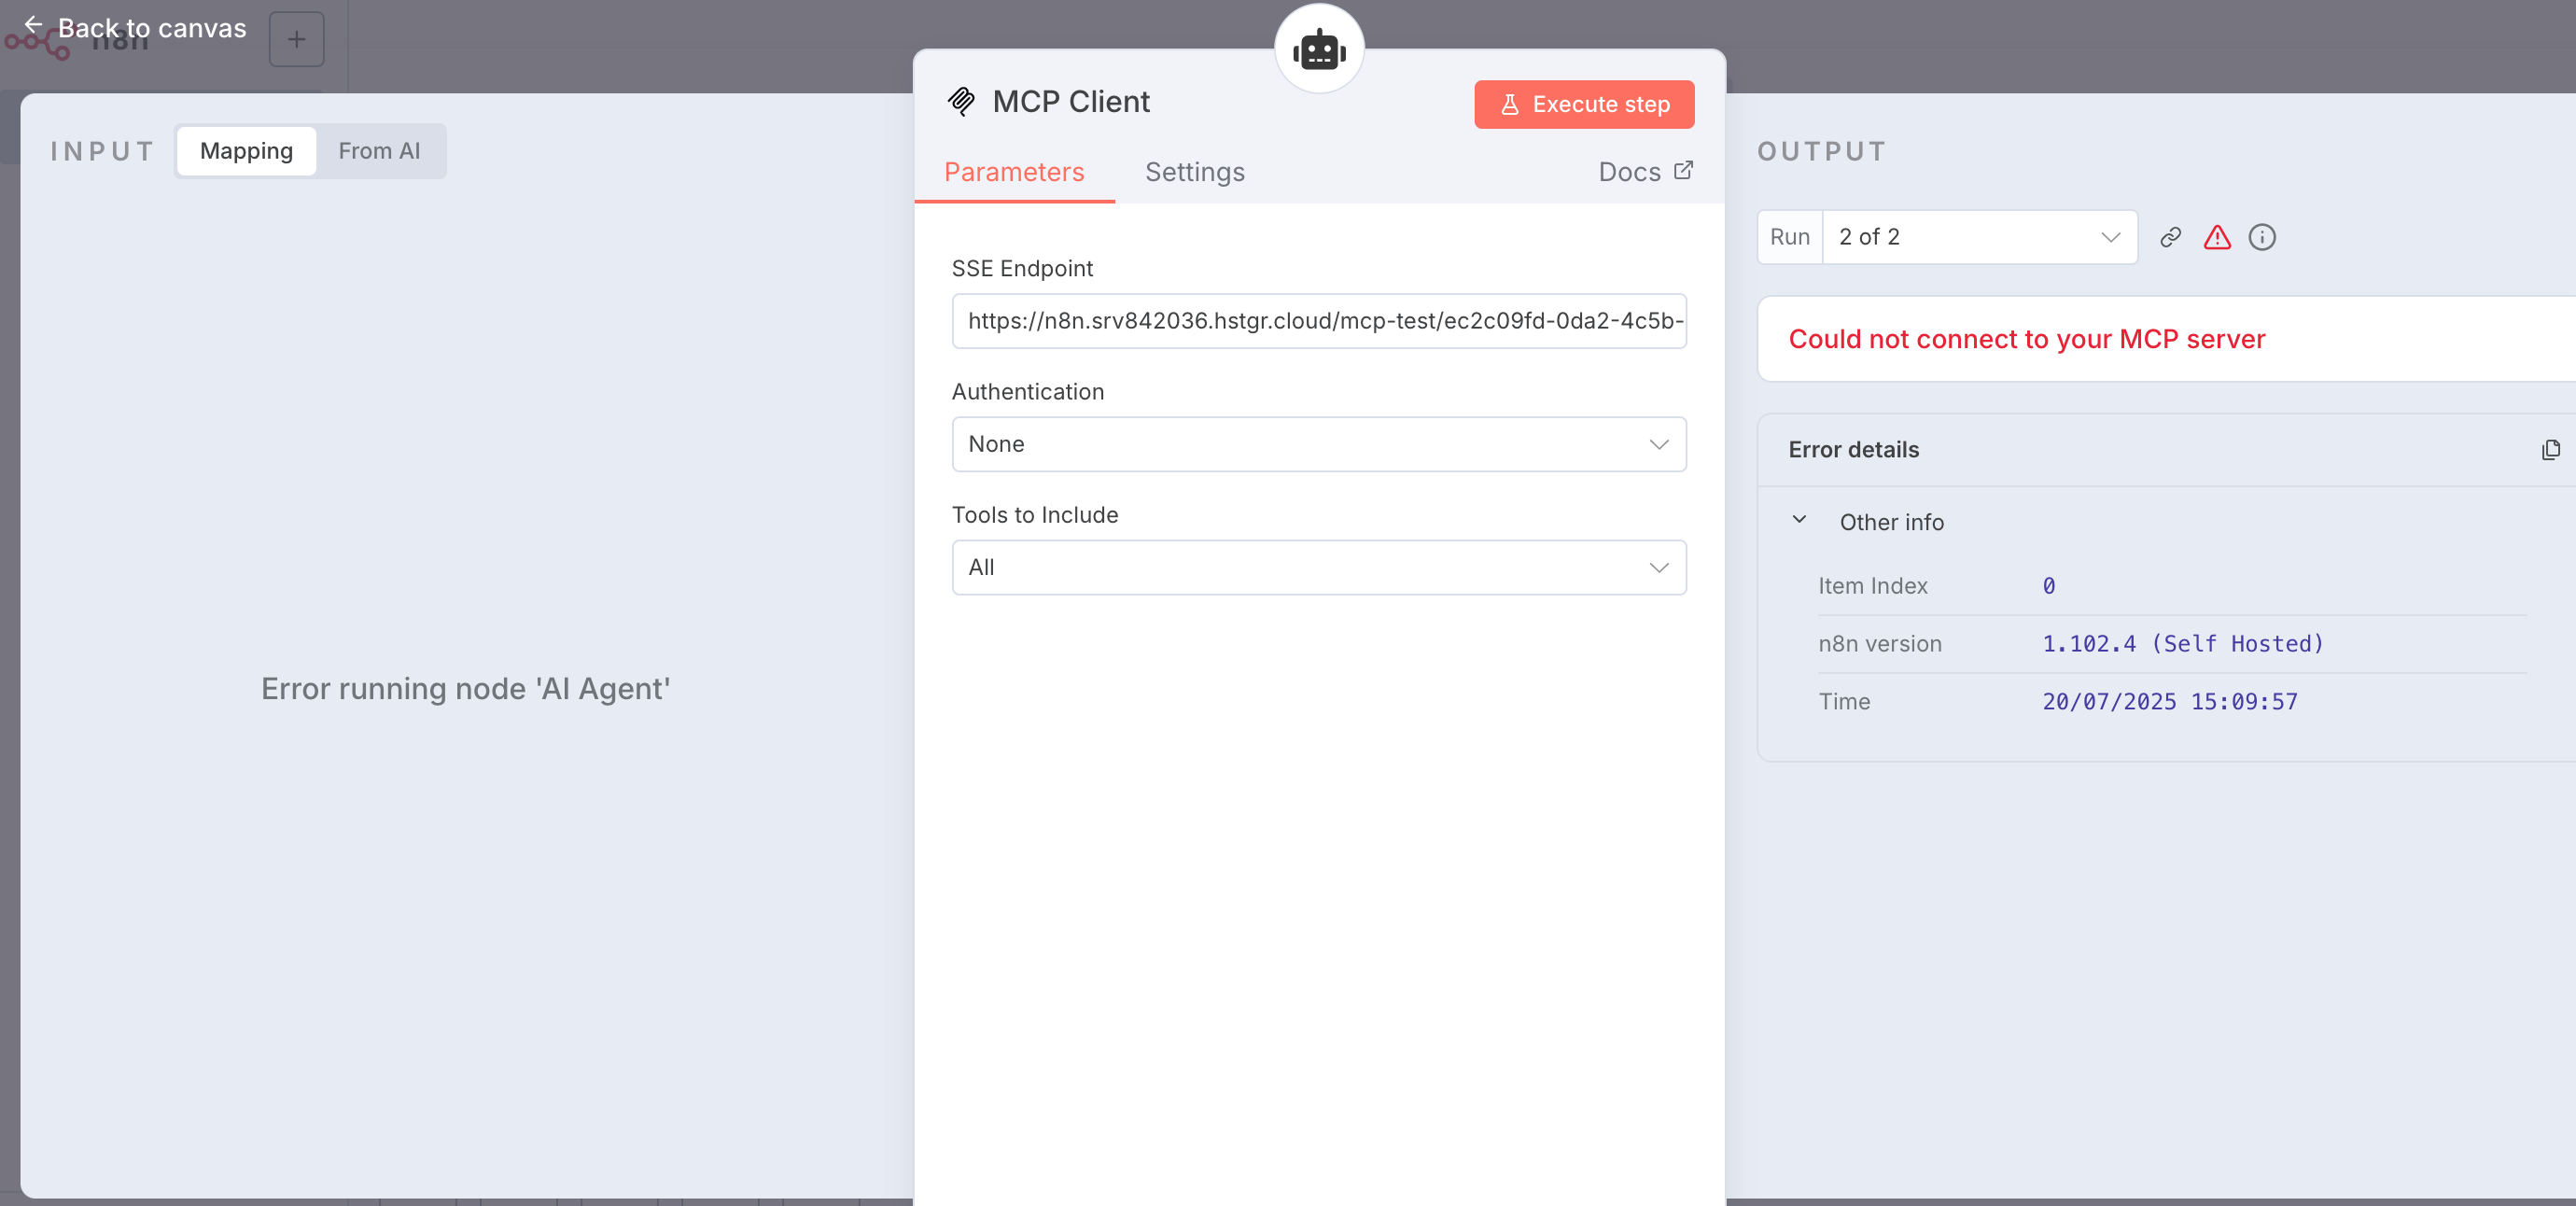This screenshot has height=1206, width=2576.
Task: Click the output info circle icon
Action: 2262,237
